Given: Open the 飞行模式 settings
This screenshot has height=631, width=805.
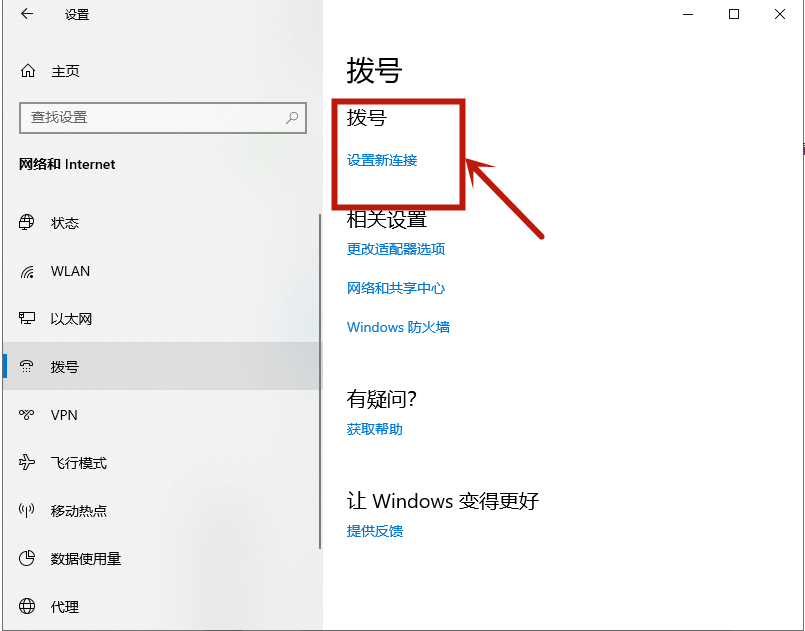Looking at the screenshot, I should pos(162,462).
